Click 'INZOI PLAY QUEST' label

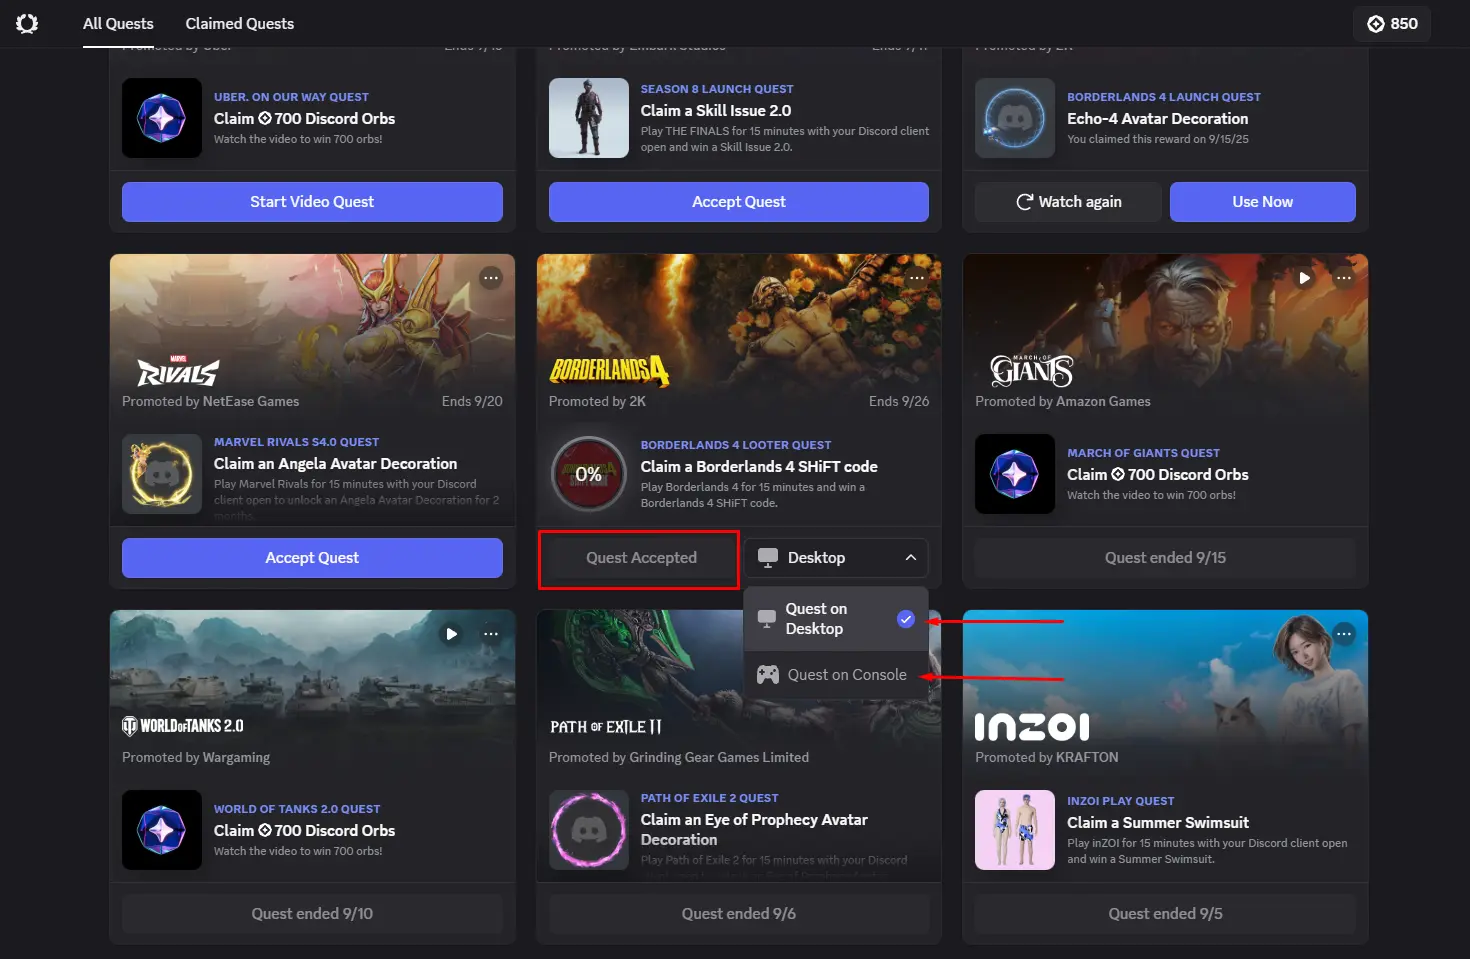click(1120, 801)
